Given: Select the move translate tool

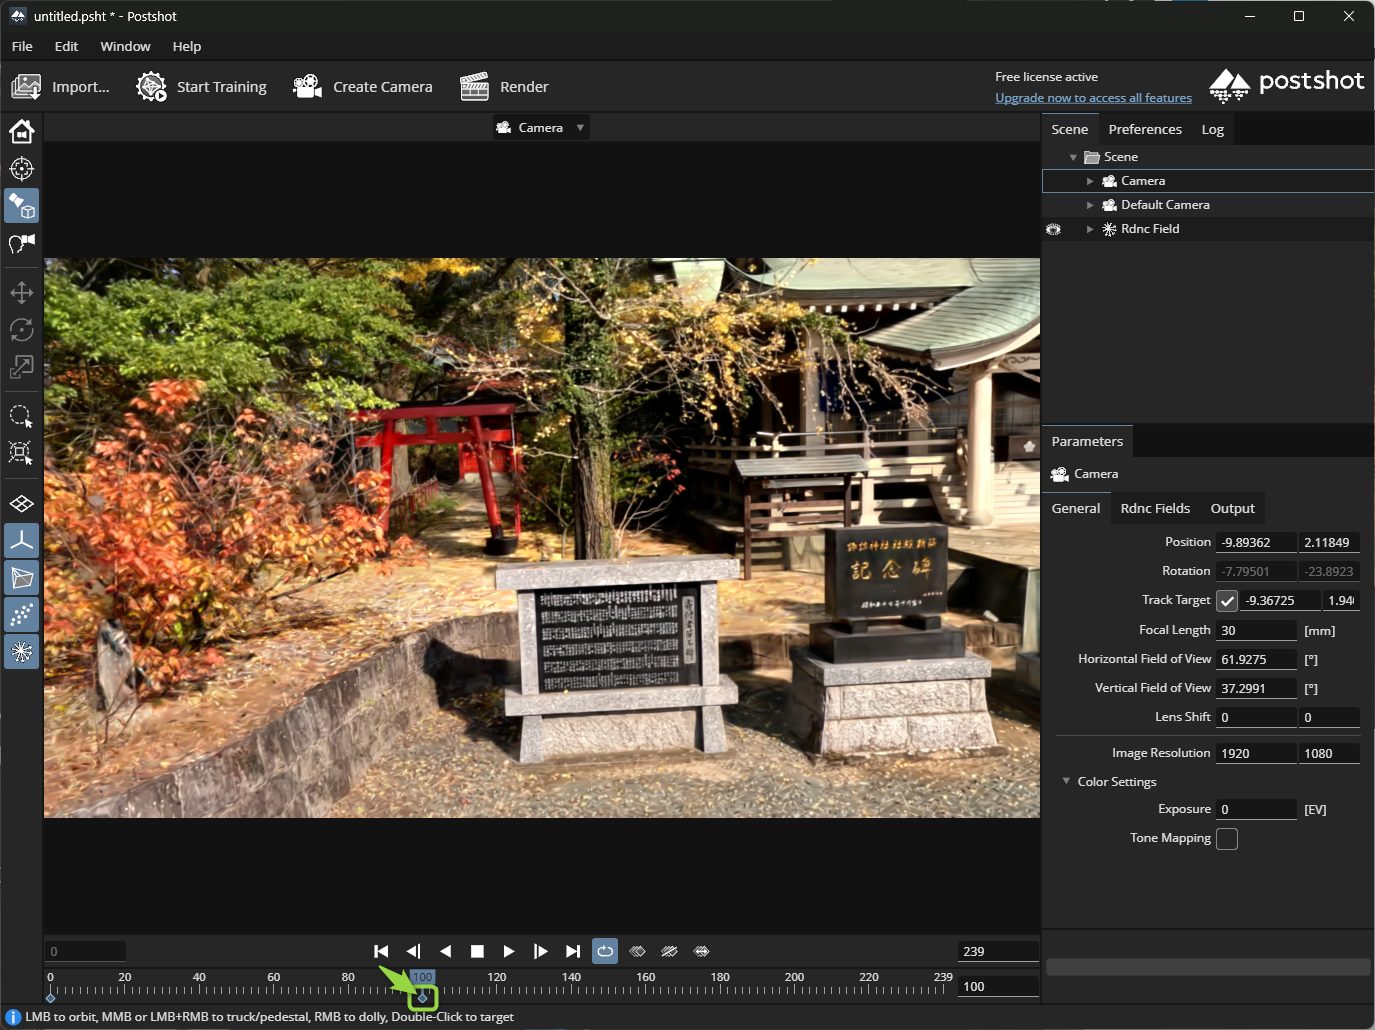Looking at the screenshot, I should (21, 293).
